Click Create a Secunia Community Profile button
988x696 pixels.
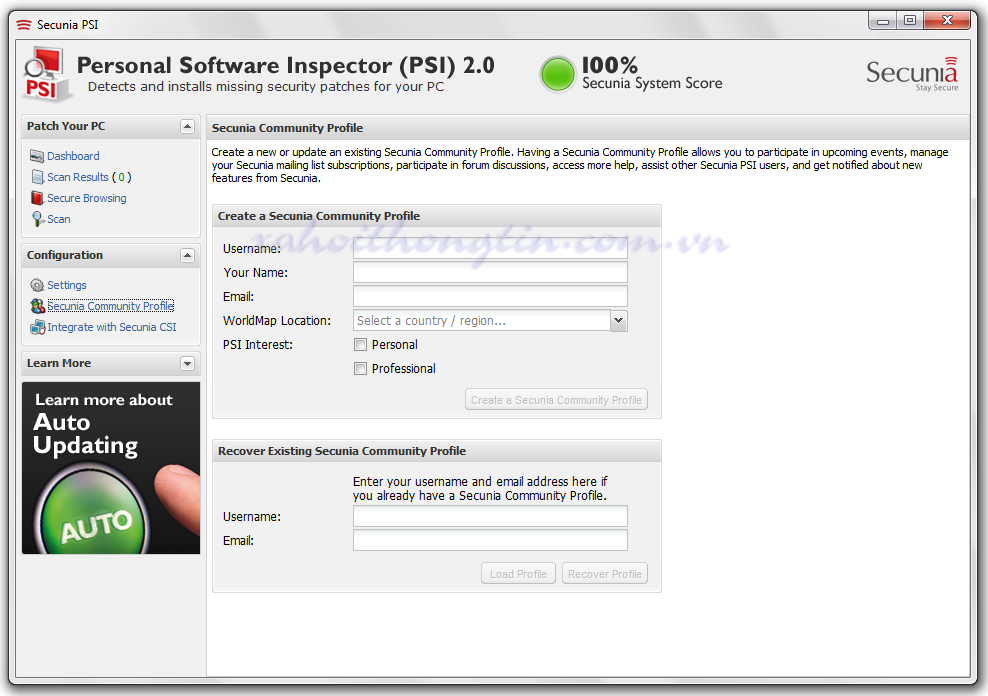556,400
